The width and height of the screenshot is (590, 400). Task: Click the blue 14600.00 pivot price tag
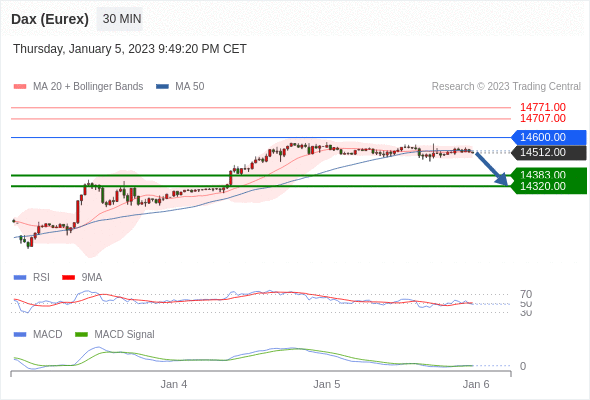point(549,137)
